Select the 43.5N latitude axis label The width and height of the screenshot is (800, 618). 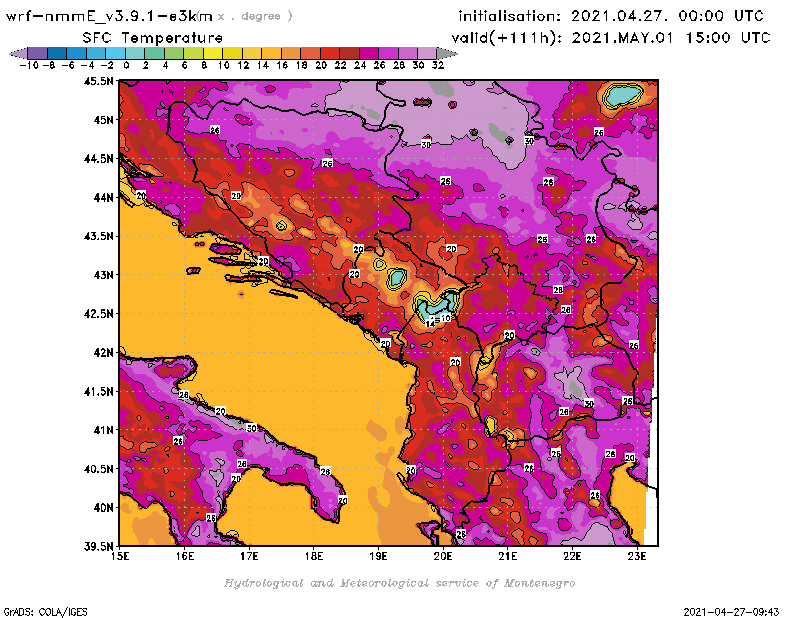(x=98, y=236)
